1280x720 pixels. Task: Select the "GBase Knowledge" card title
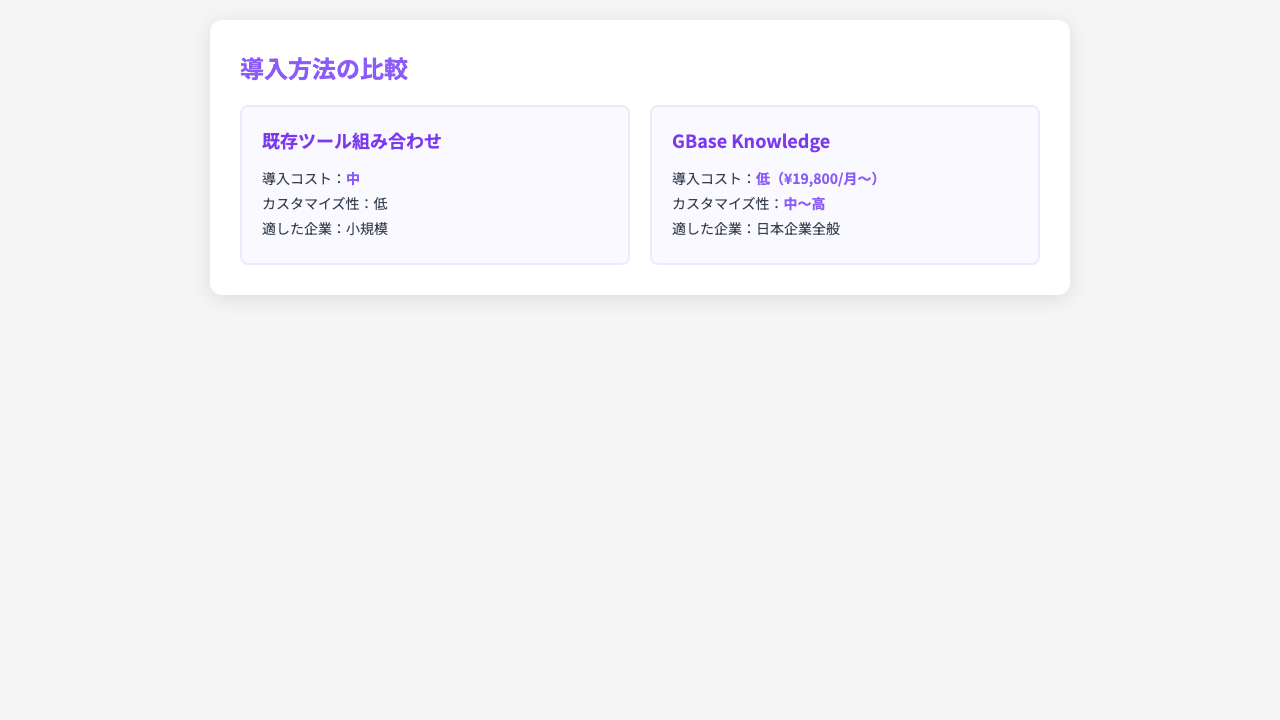click(751, 141)
